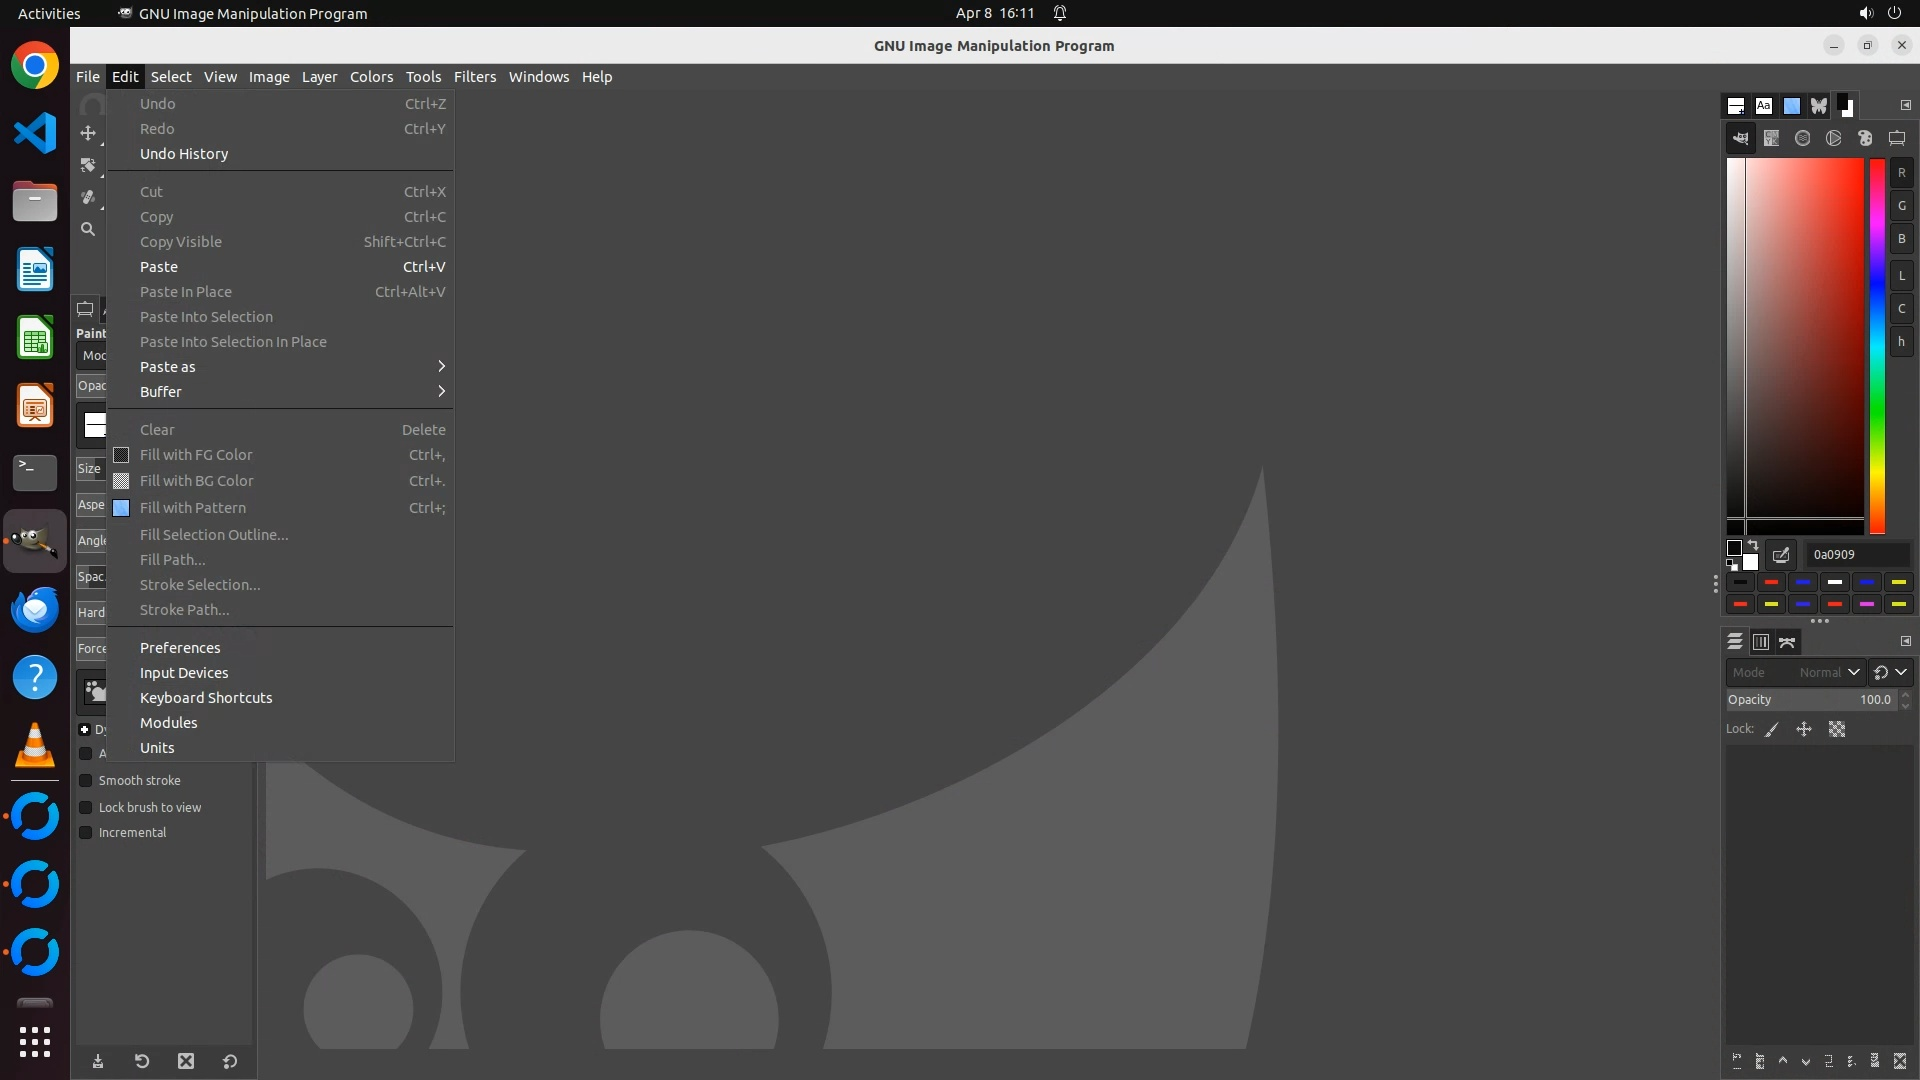Click the hue rainbow slider strip
This screenshot has width=1920, height=1080.
[x=1878, y=345]
